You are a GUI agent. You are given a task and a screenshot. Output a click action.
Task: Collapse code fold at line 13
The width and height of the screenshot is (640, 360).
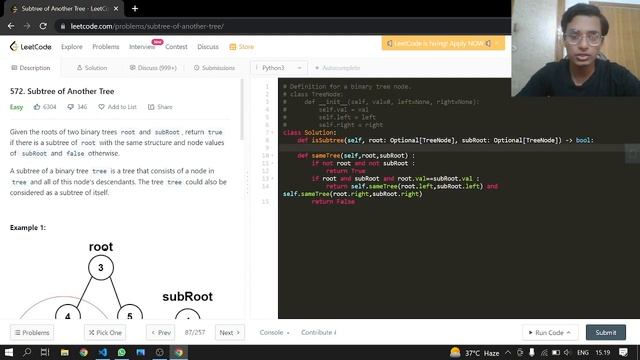pyautogui.click(x=272, y=179)
